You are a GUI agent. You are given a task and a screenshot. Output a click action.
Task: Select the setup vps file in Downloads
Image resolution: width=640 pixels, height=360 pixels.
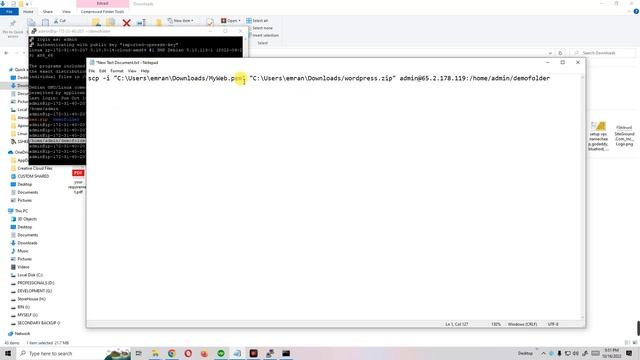pos(598,136)
